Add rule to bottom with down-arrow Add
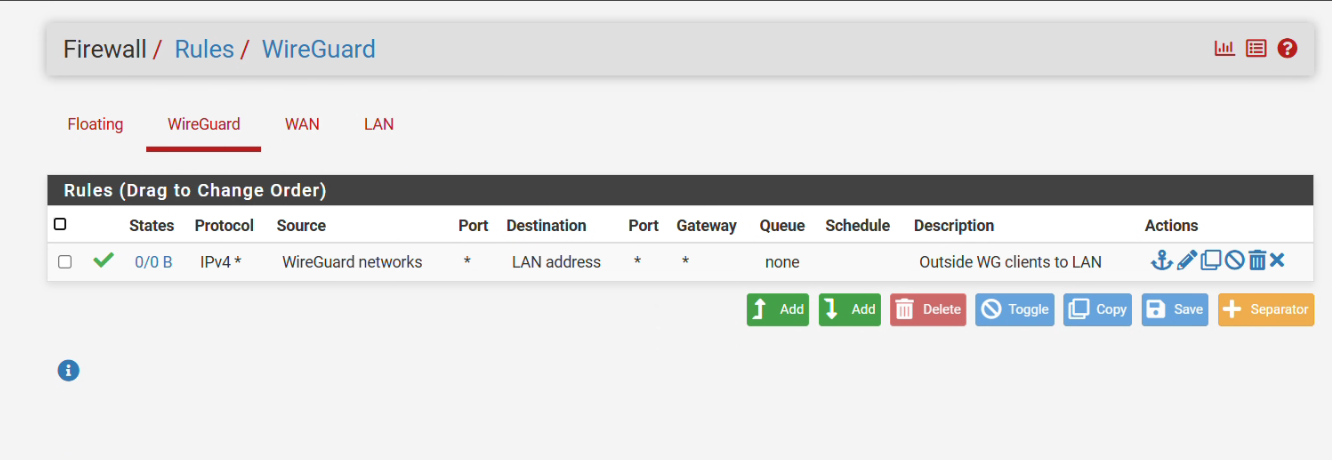1332x460 pixels. click(850, 309)
